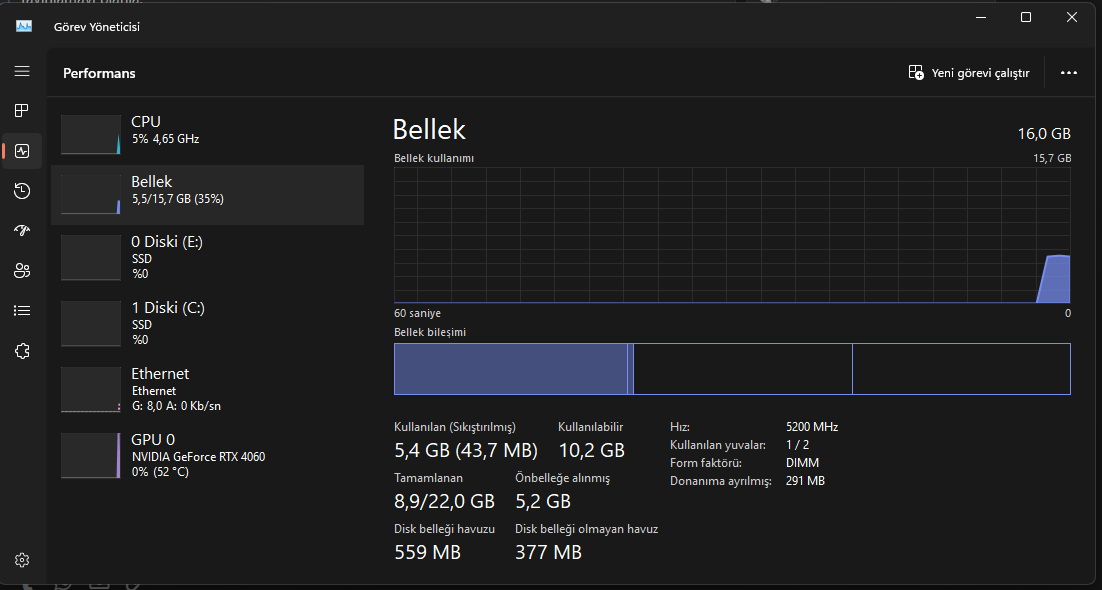Screen dimensions: 1102x590
Task: Open the Users page icon
Action: pyautogui.click(x=22, y=271)
